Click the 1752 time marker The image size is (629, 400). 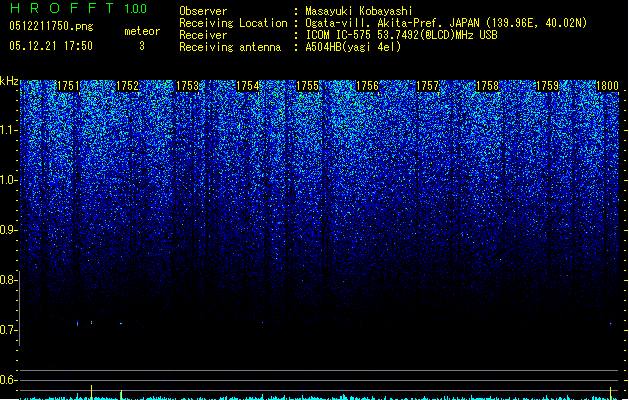coord(128,86)
